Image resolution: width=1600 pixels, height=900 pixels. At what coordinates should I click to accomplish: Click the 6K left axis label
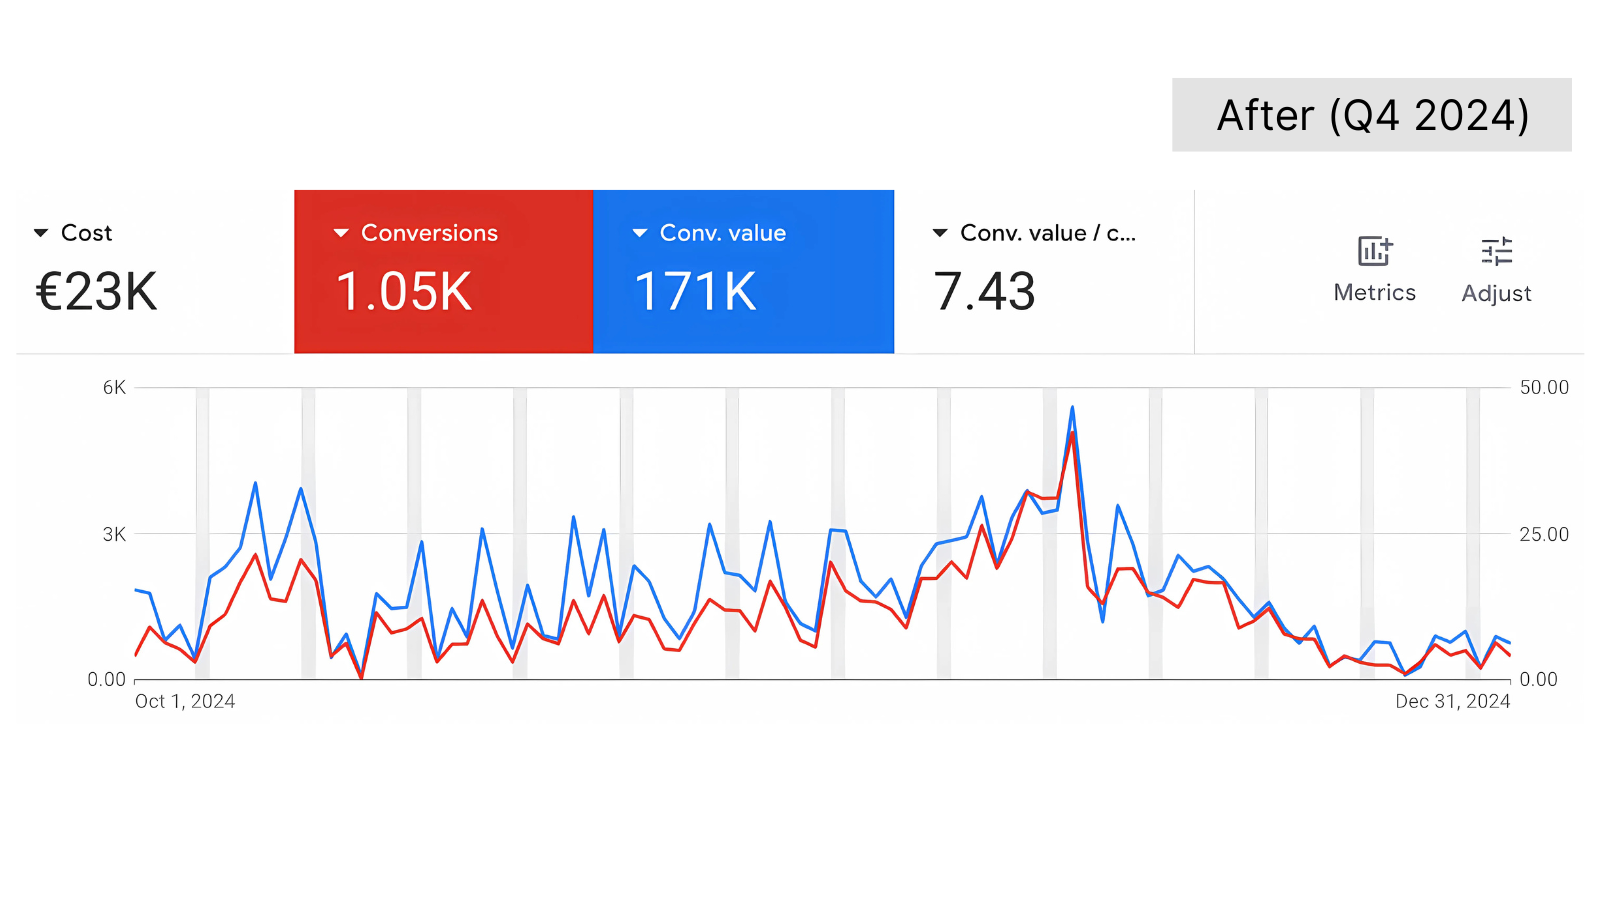(114, 387)
